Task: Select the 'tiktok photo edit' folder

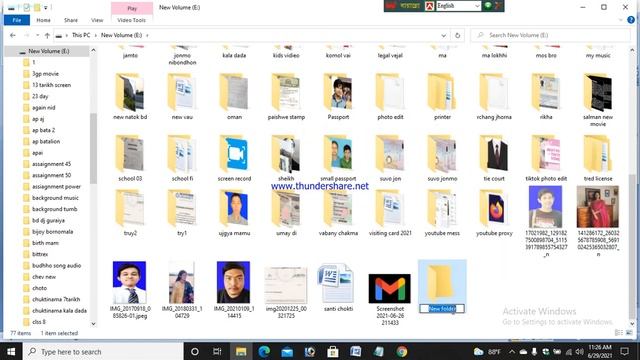Action: pyautogui.click(x=546, y=158)
